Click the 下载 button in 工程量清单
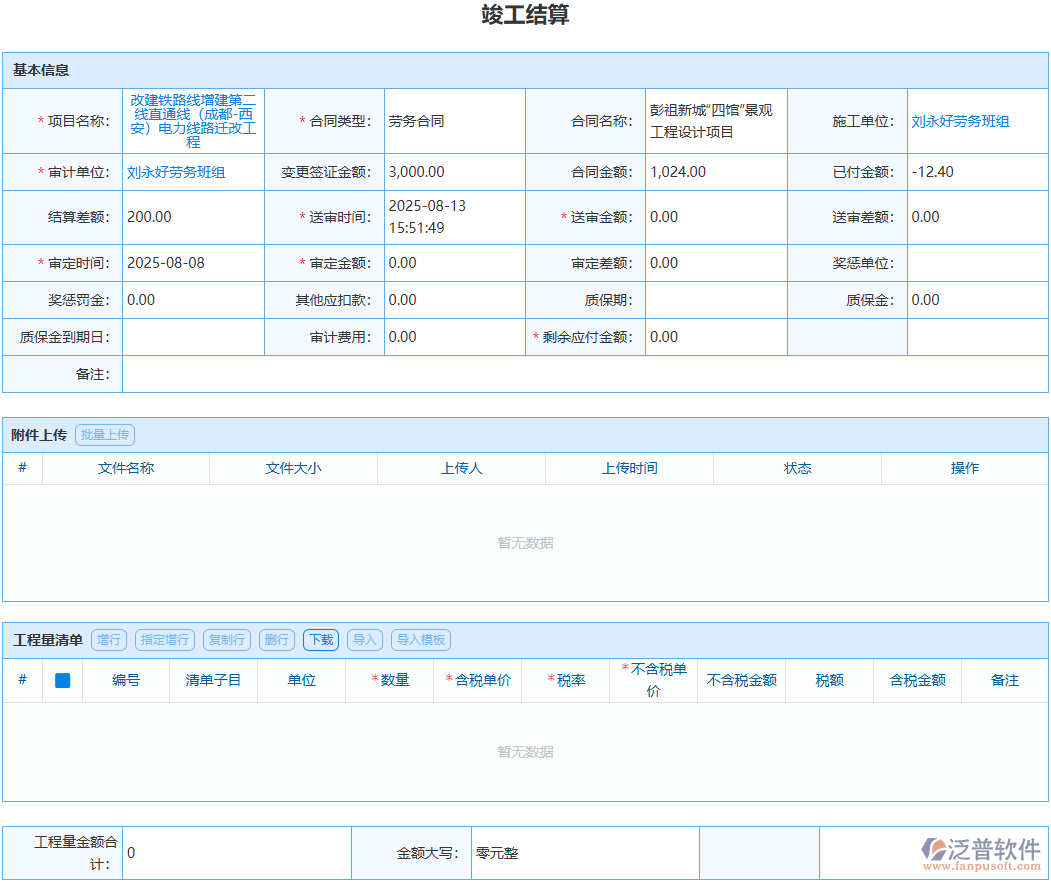The height and width of the screenshot is (882, 1051). [321, 640]
